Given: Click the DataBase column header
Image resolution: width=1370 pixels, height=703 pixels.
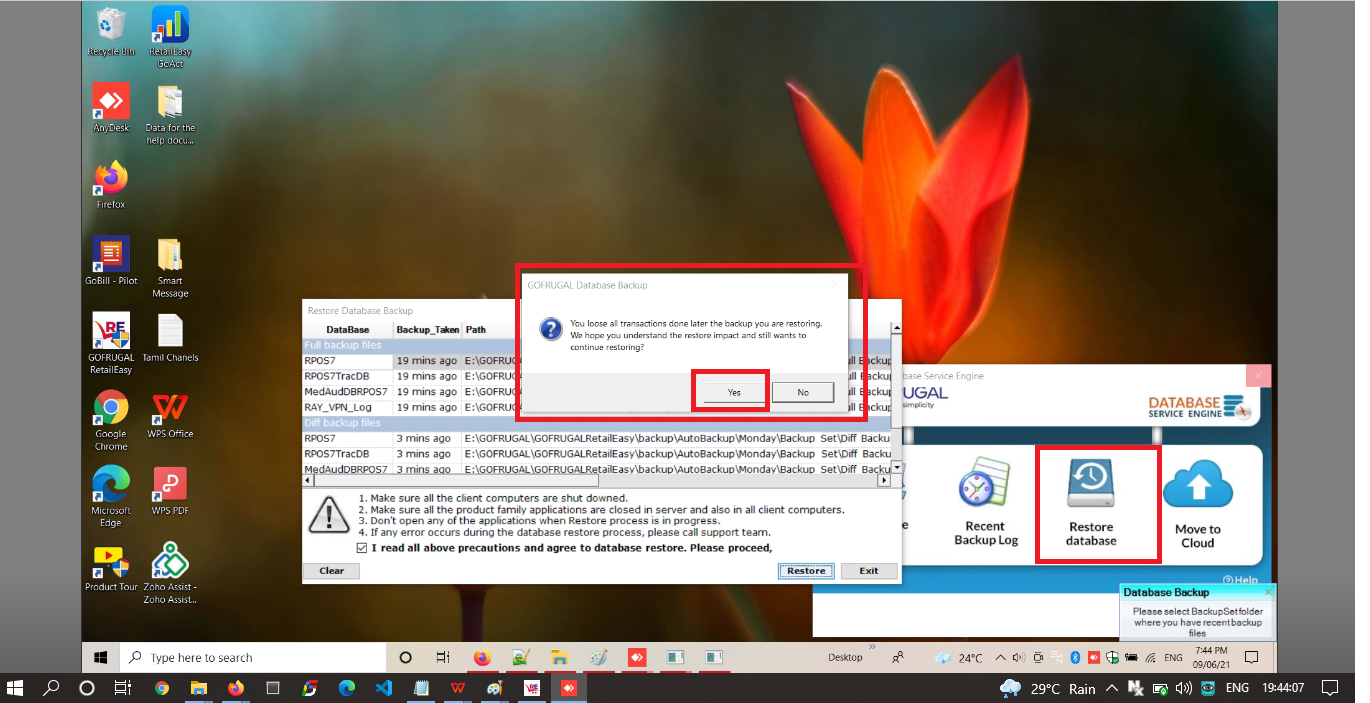Looking at the screenshot, I should click(x=347, y=329).
